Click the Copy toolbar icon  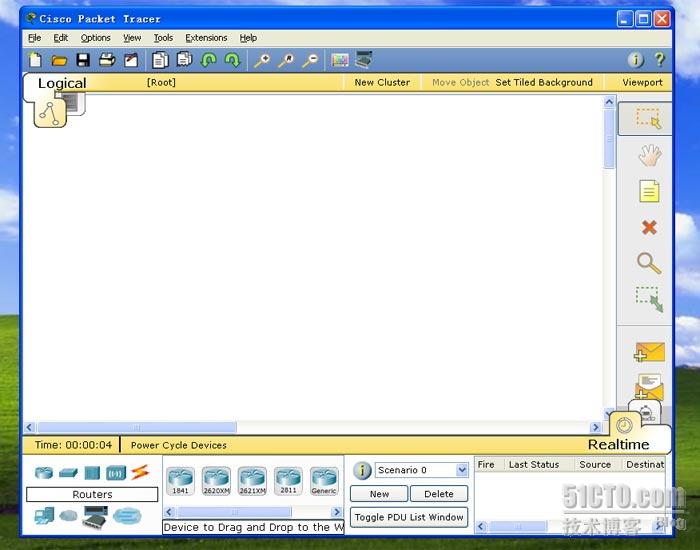(160, 60)
